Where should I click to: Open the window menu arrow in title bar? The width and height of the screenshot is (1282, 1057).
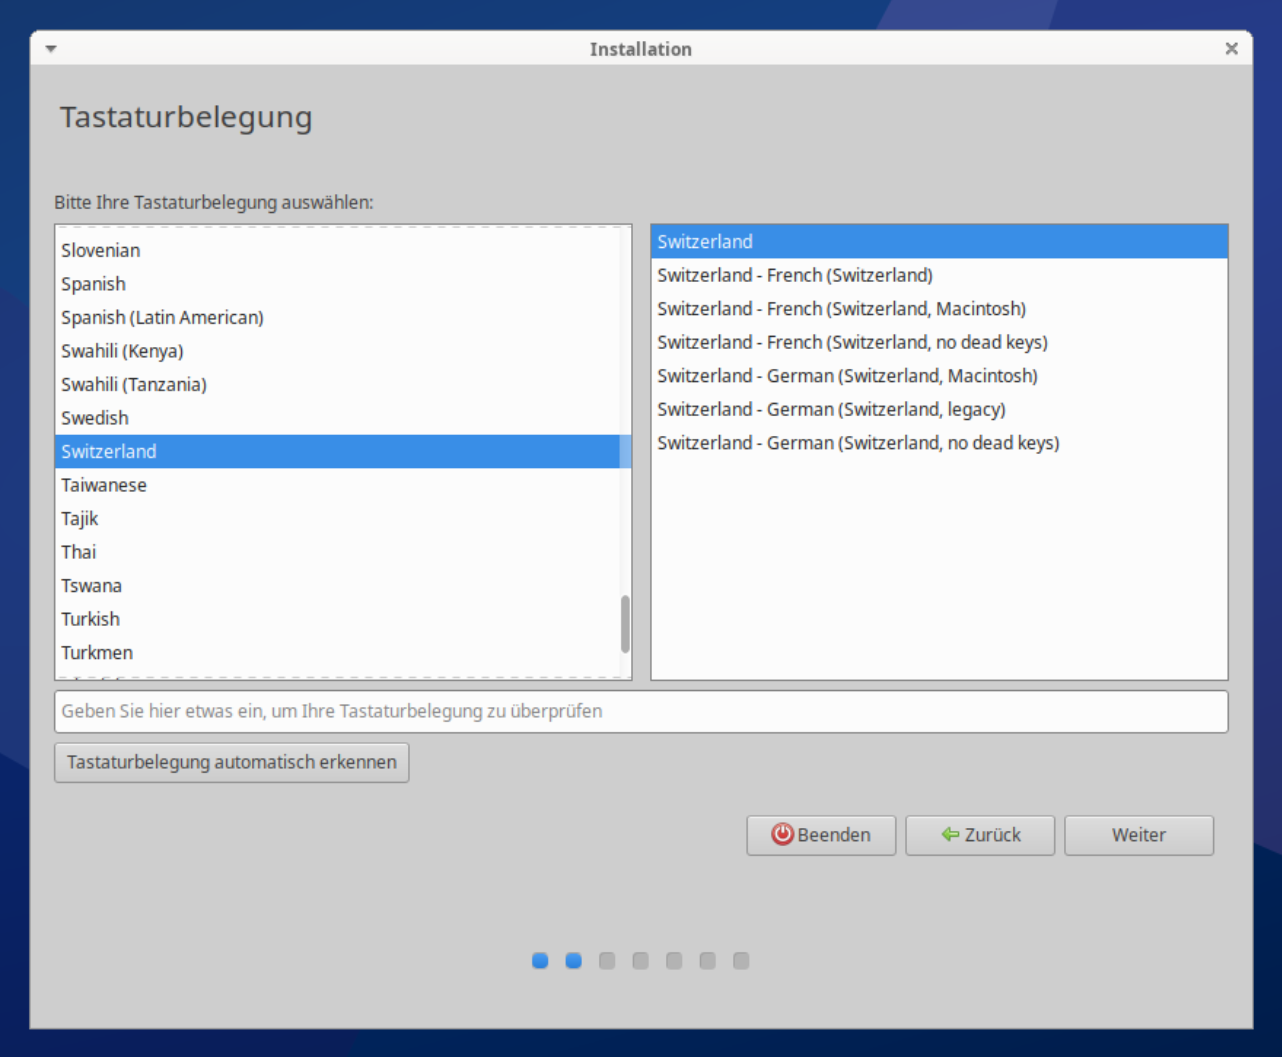coord(51,49)
